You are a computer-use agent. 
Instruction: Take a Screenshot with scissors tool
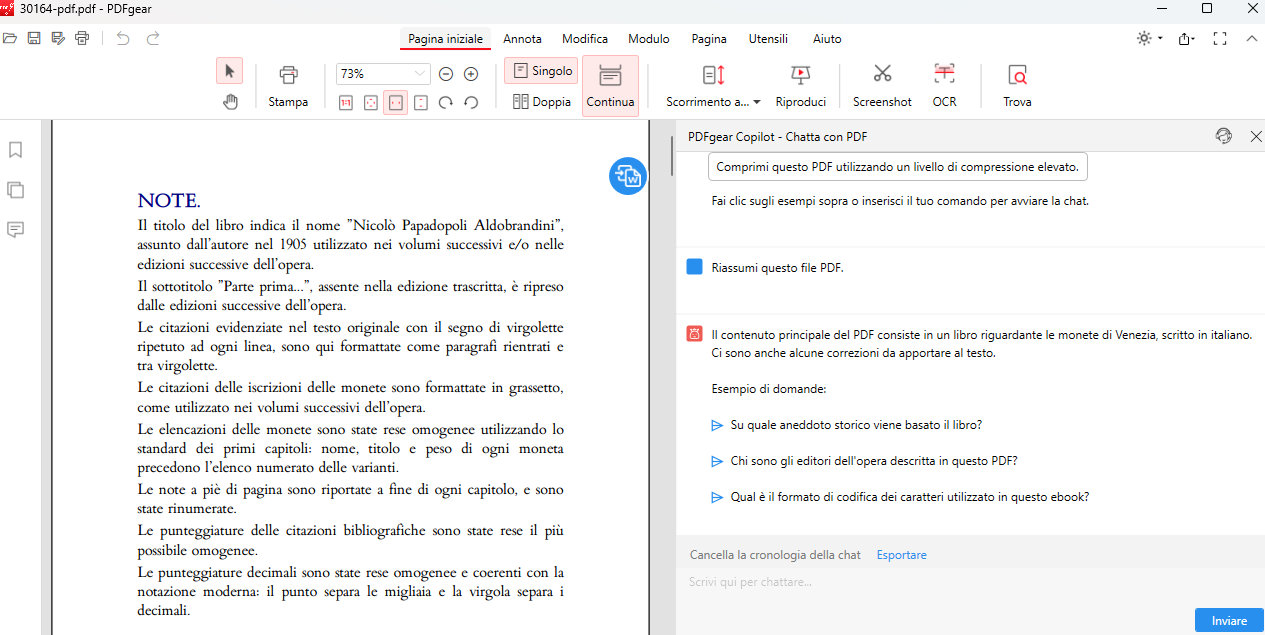pyautogui.click(x=882, y=87)
